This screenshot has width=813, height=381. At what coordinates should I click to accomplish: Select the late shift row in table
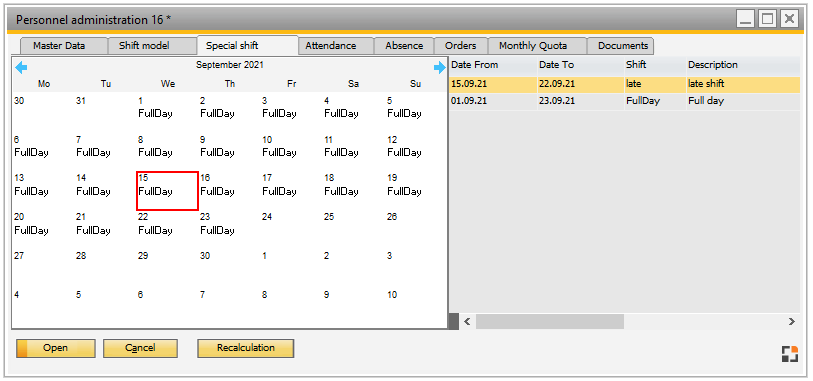coord(624,84)
